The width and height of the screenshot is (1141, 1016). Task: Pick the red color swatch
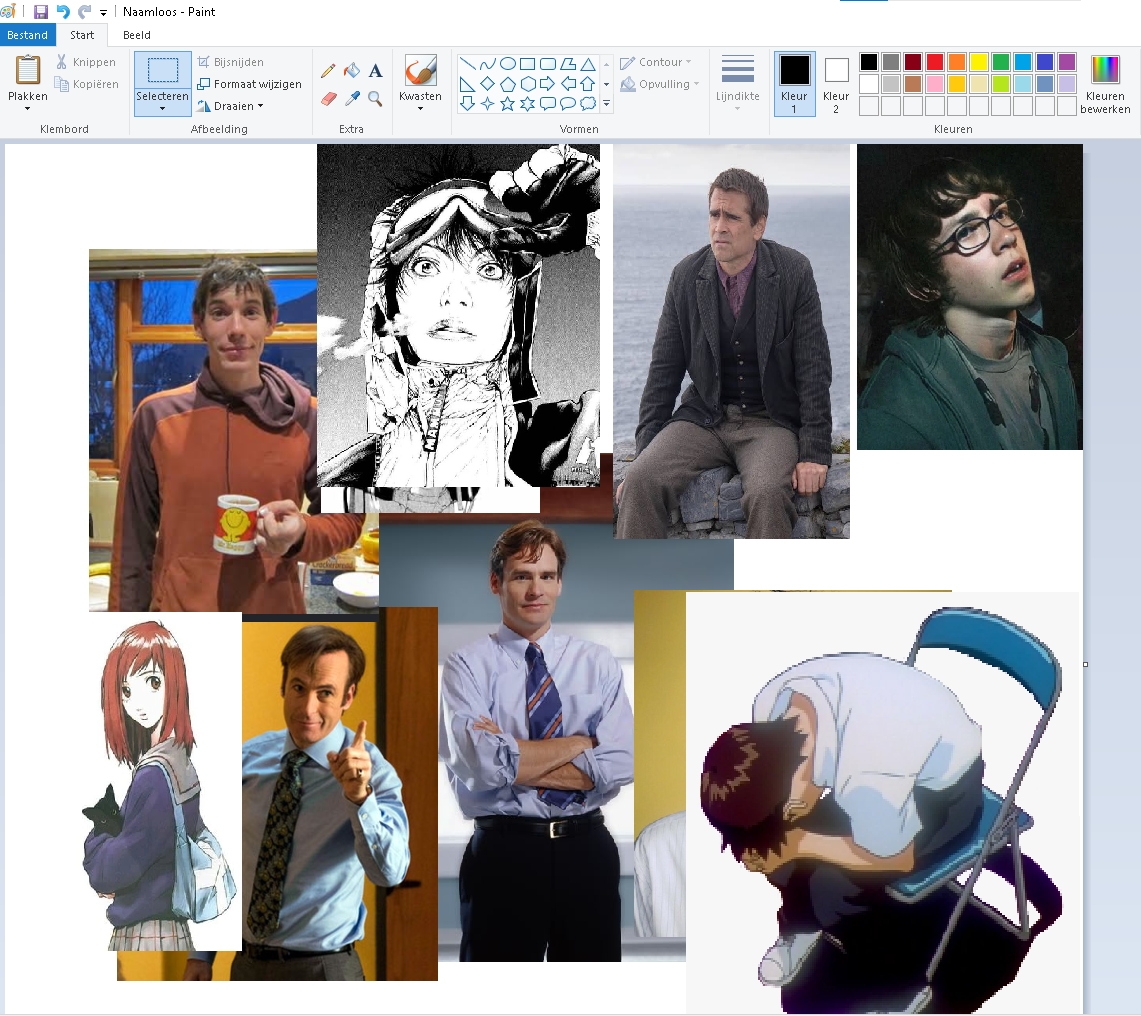point(935,62)
